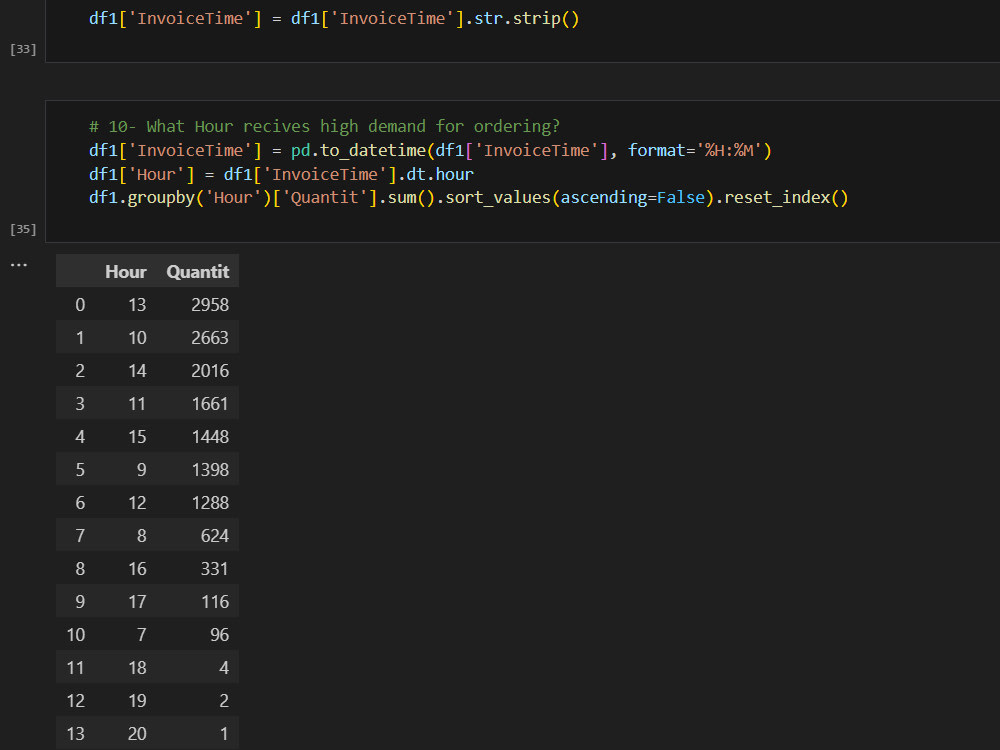The image size is (1000, 750).
Task: Select Quantit value 2958
Action: click(210, 305)
